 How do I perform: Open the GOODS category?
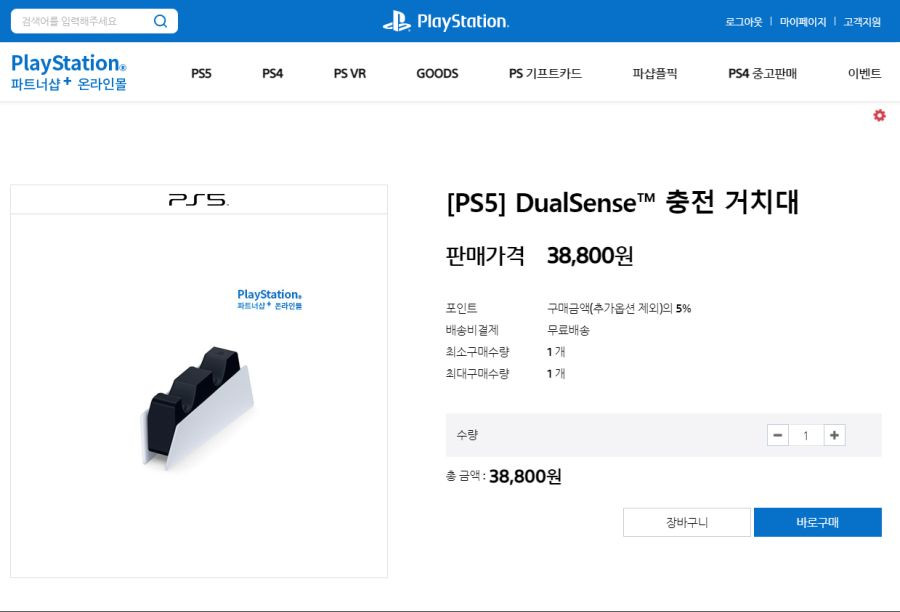437,73
